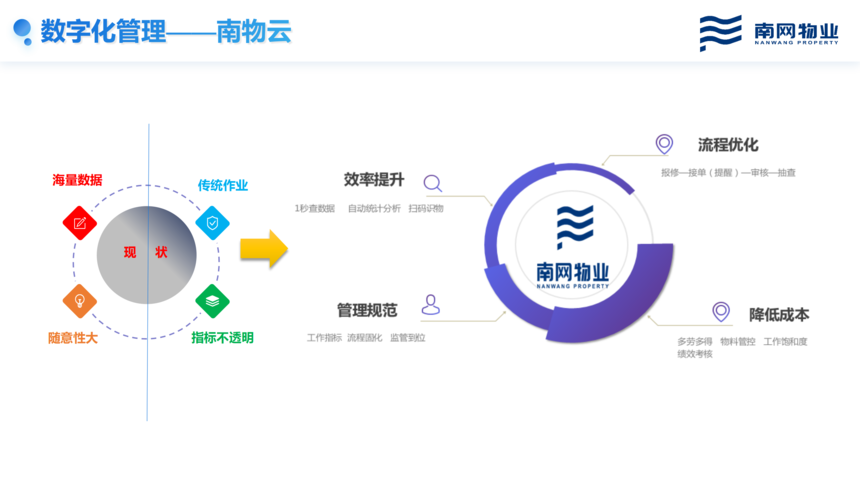Screen dimensions: 860x484
Task: Select the text 工作饱和度
Action: pos(785,342)
